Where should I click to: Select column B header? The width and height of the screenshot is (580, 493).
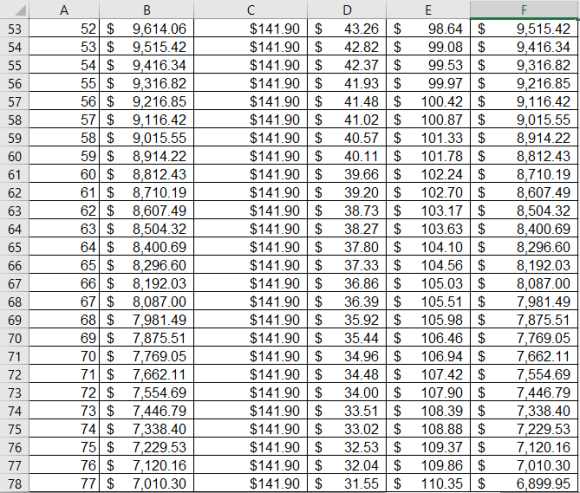(x=146, y=10)
